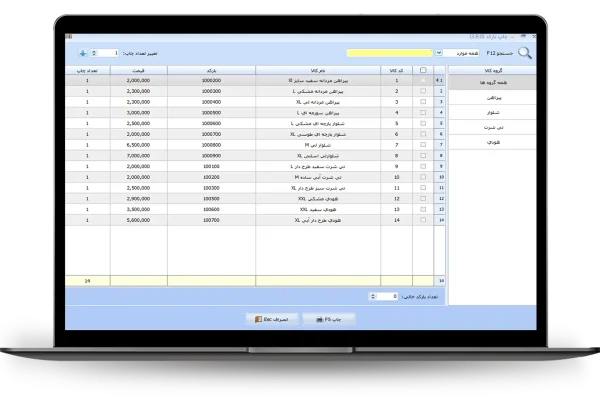This screenshot has width=600, height=400.
Task: Click the blue down-arrow apply print count icon
Action: [83, 53]
